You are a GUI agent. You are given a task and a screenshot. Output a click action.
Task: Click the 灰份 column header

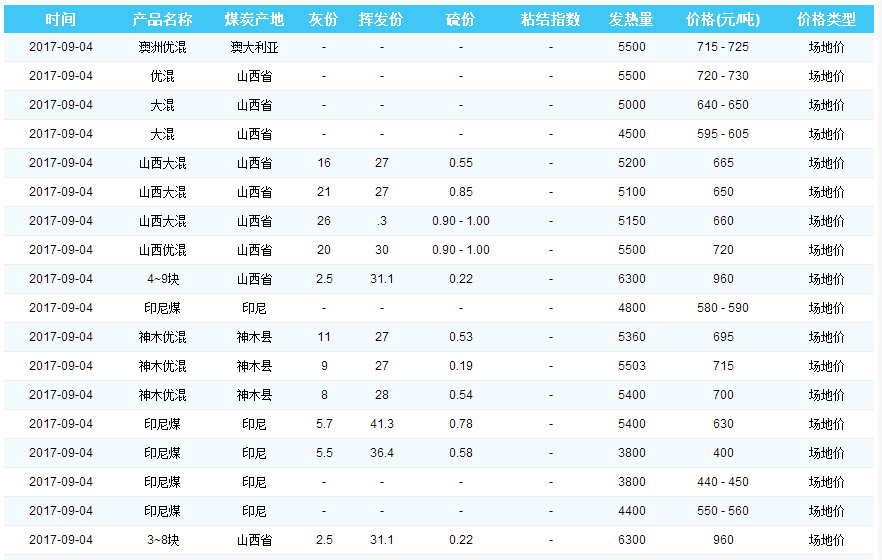tap(324, 20)
